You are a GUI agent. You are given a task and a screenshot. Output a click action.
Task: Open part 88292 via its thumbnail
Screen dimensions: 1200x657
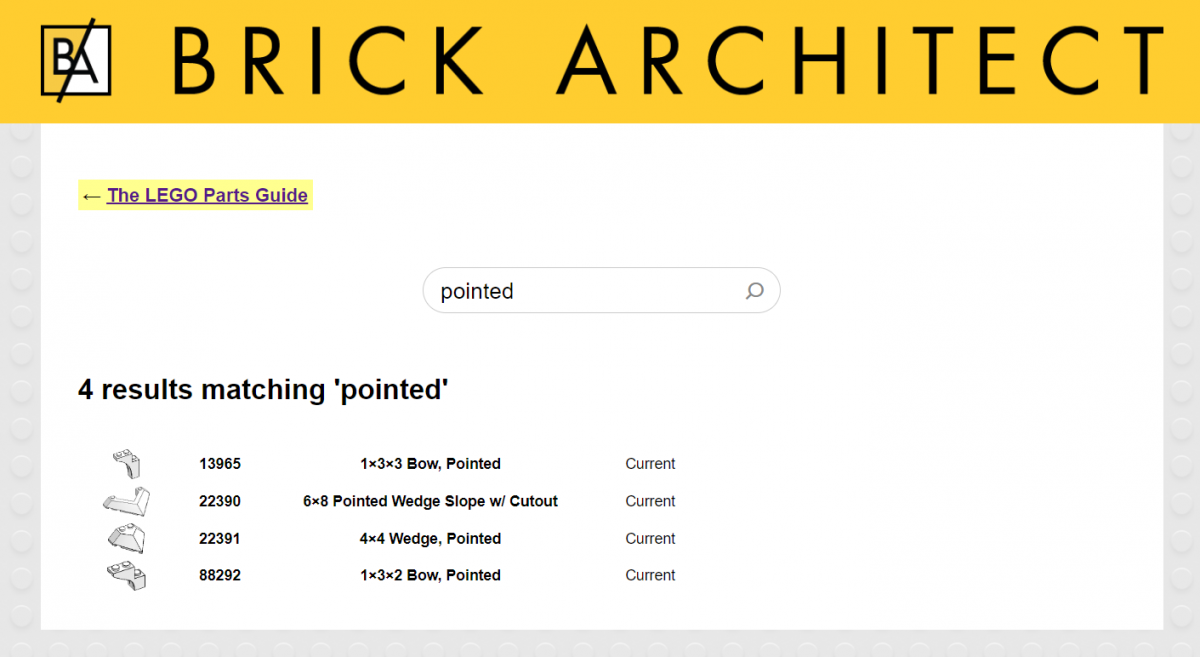128,575
